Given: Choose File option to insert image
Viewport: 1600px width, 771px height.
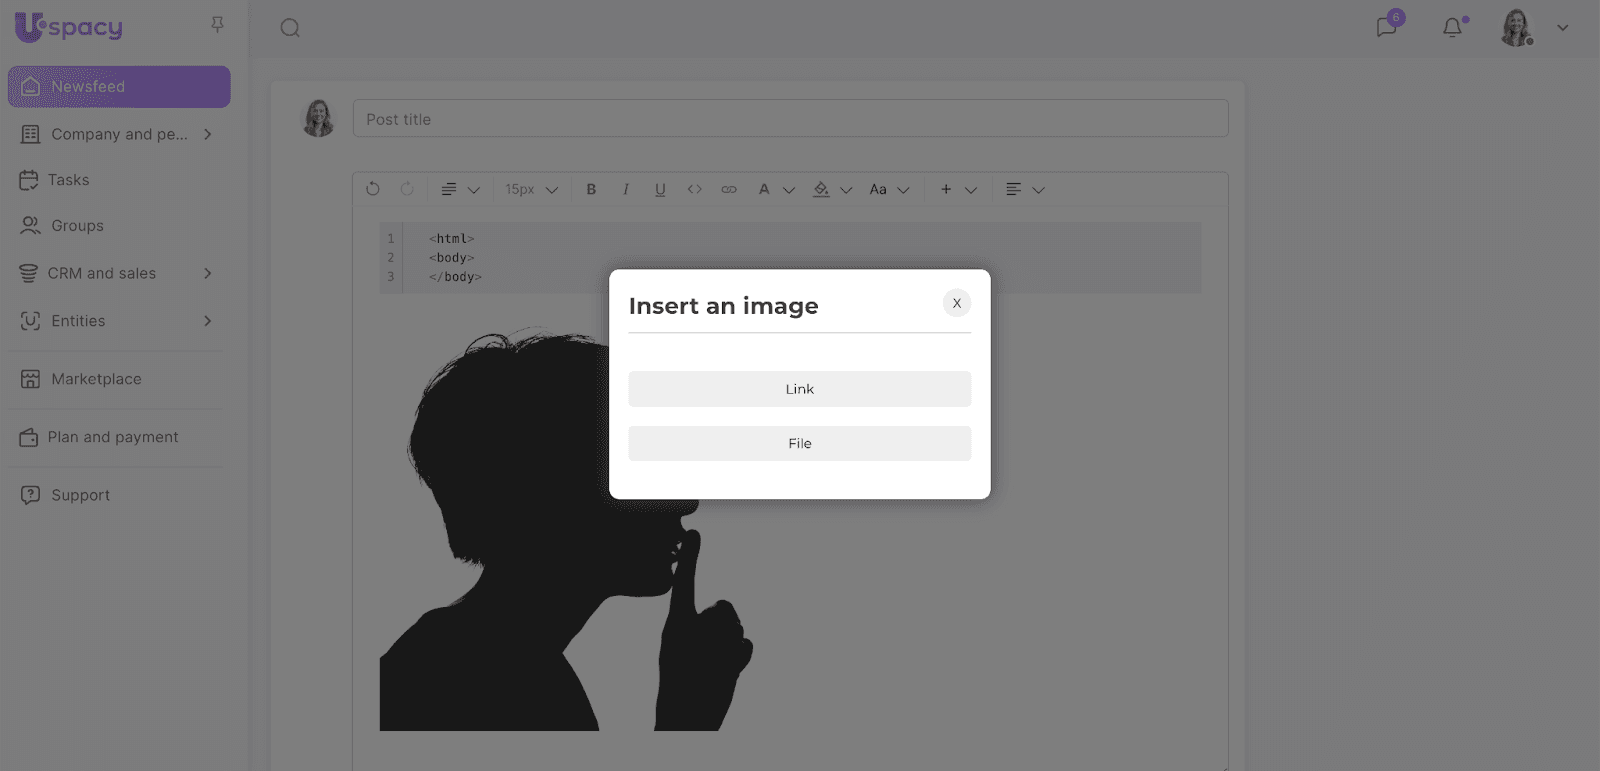Looking at the screenshot, I should 799,444.
